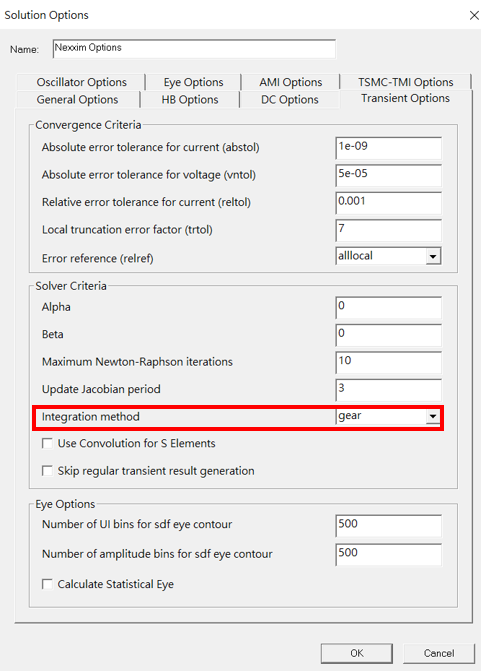Expand the Error reference (relref) dropdown
Image resolution: width=481 pixels, height=671 pixels.
433,256
